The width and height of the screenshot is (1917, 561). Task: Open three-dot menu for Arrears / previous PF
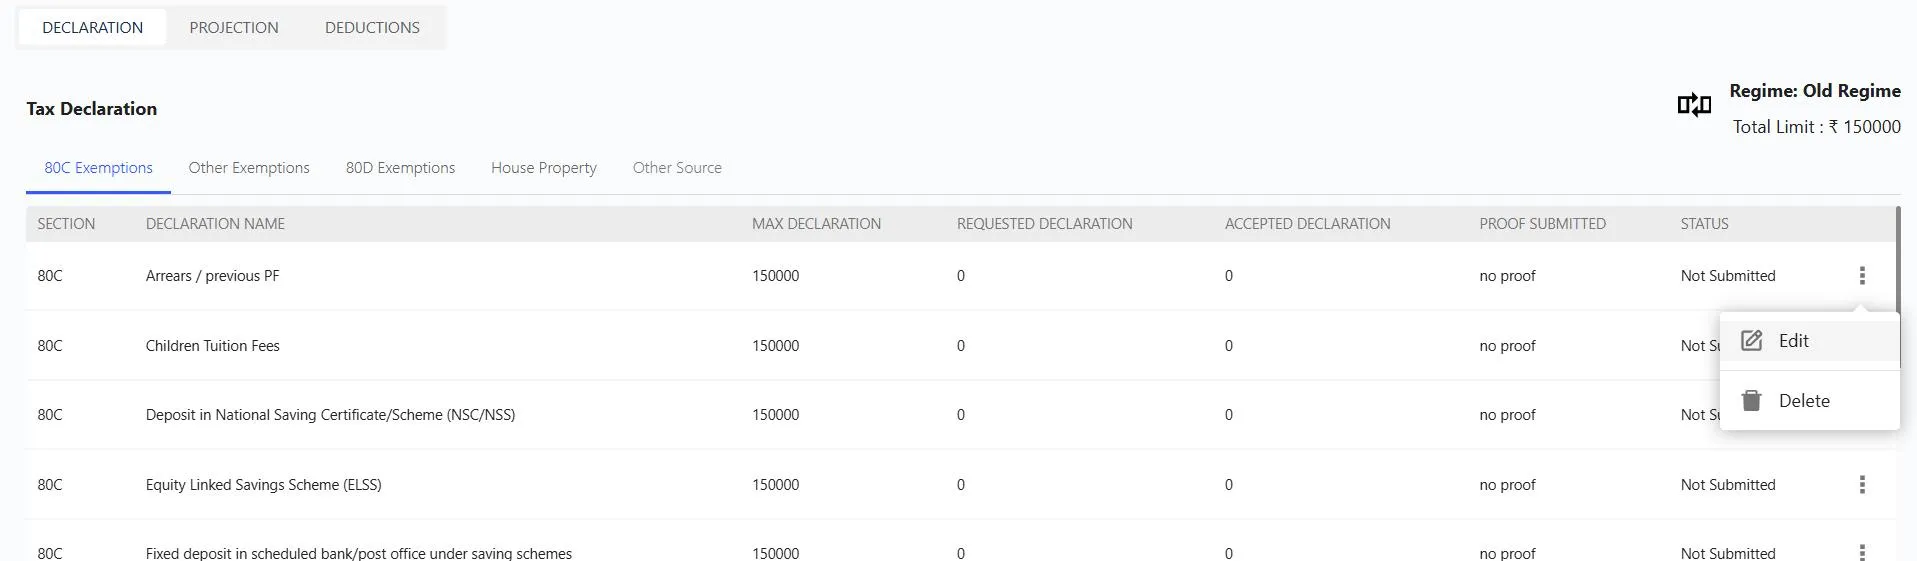[x=1861, y=276]
